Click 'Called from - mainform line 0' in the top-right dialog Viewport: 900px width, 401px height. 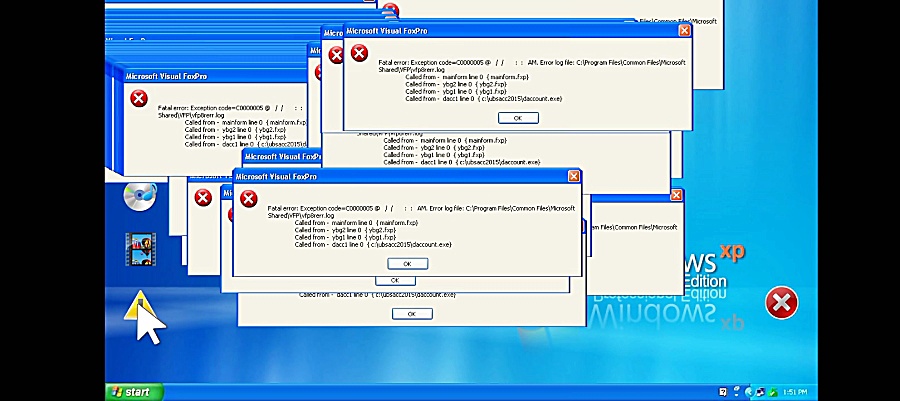(444, 77)
